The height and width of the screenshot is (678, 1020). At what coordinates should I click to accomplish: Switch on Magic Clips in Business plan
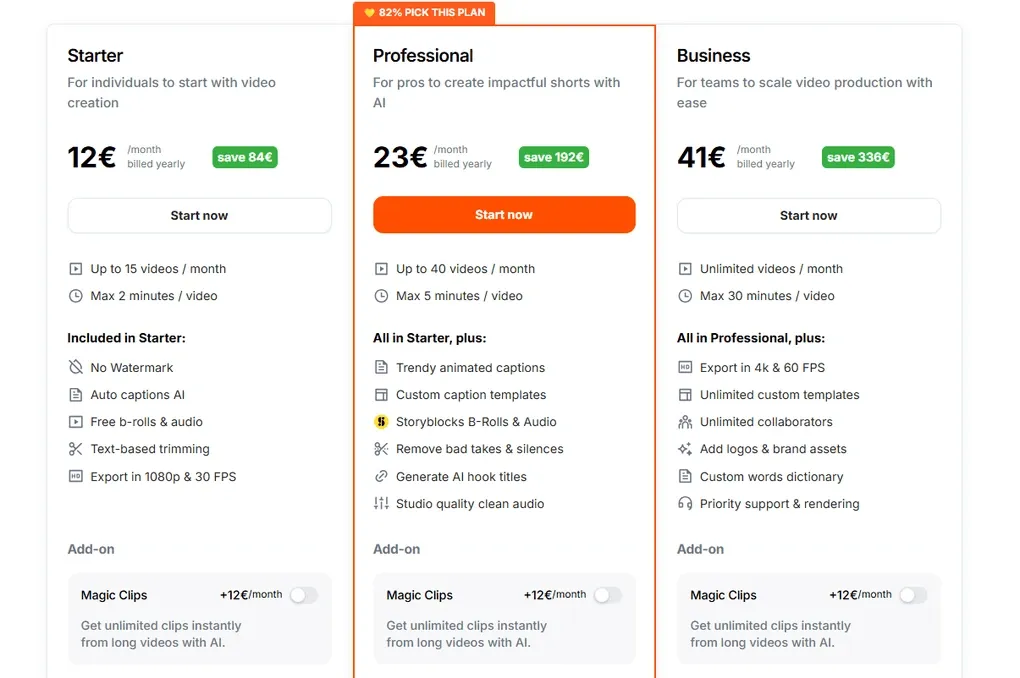coord(913,594)
